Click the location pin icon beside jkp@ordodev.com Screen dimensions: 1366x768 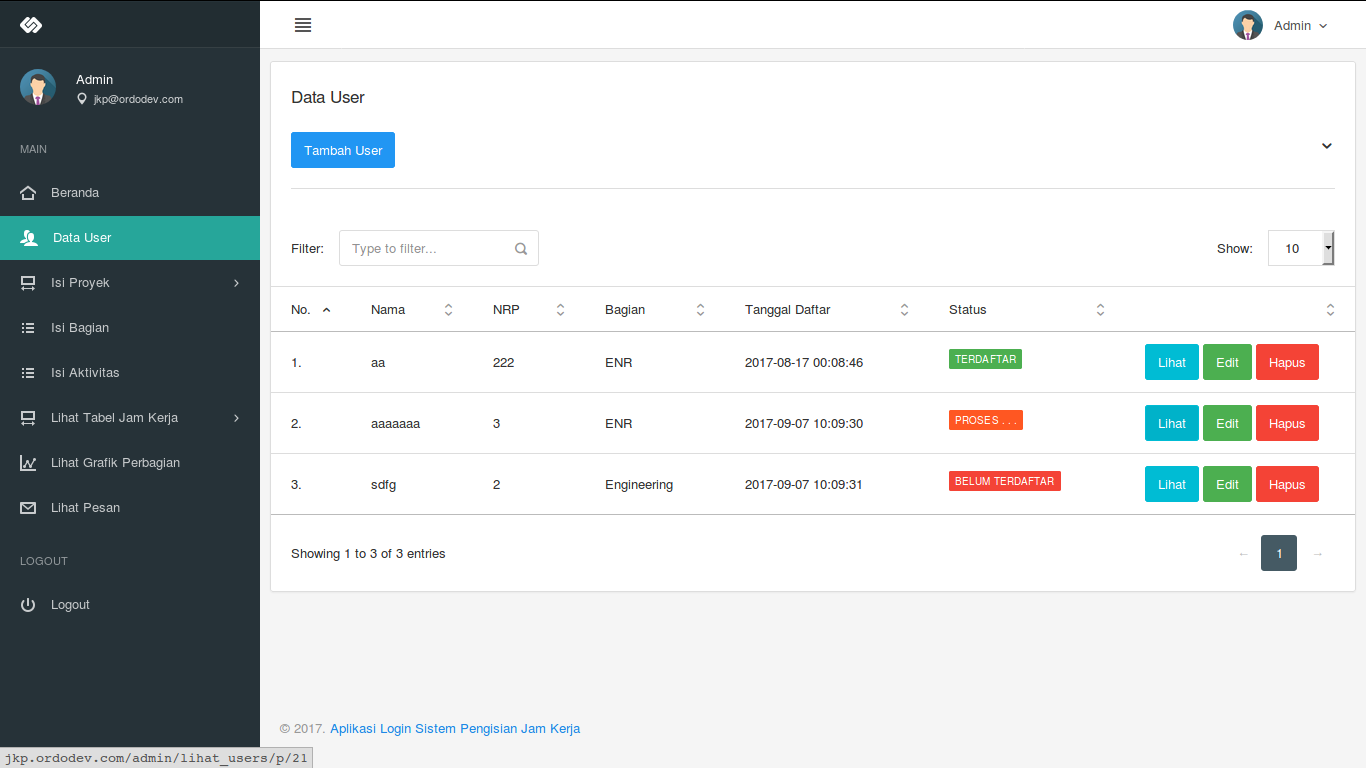coord(82,99)
